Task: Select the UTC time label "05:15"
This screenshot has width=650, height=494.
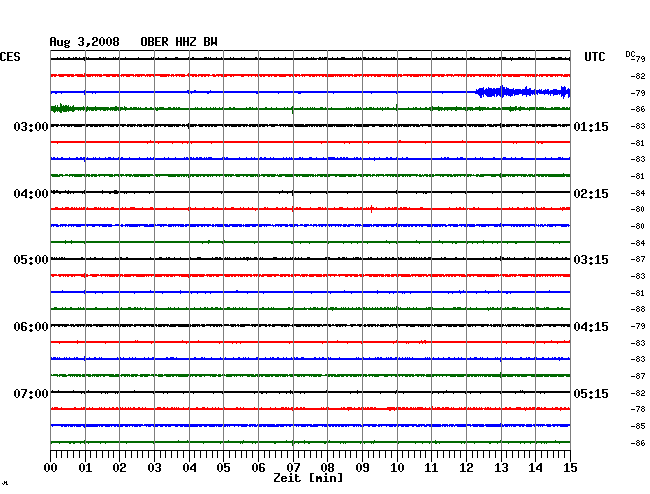Action: click(x=591, y=393)
